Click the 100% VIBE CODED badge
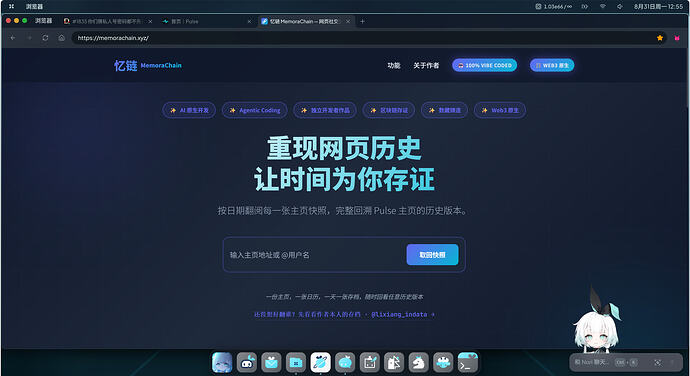Screen dimensions: 690x376 click(484, 65)
